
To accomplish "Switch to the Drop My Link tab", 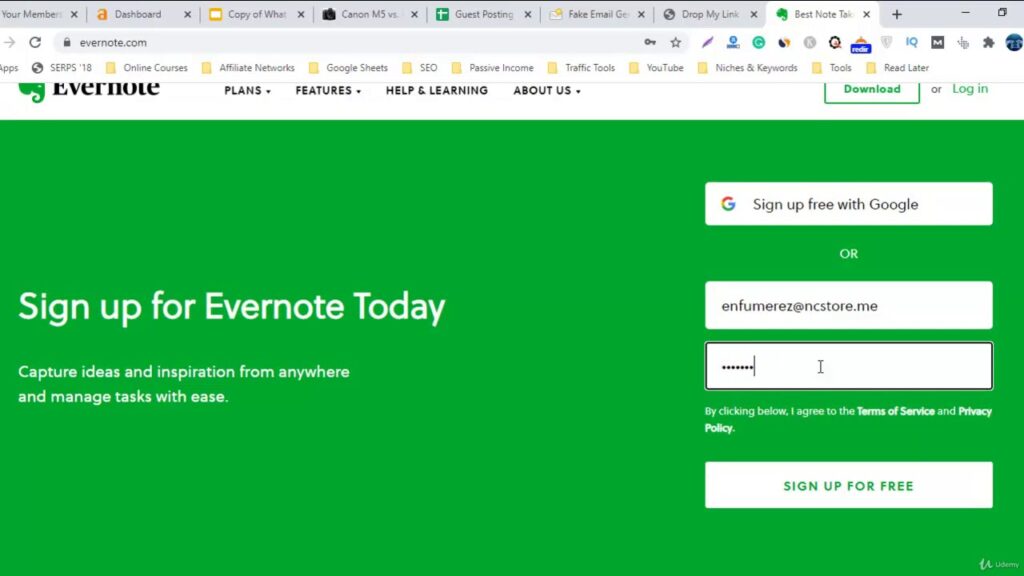I will 710,14.
